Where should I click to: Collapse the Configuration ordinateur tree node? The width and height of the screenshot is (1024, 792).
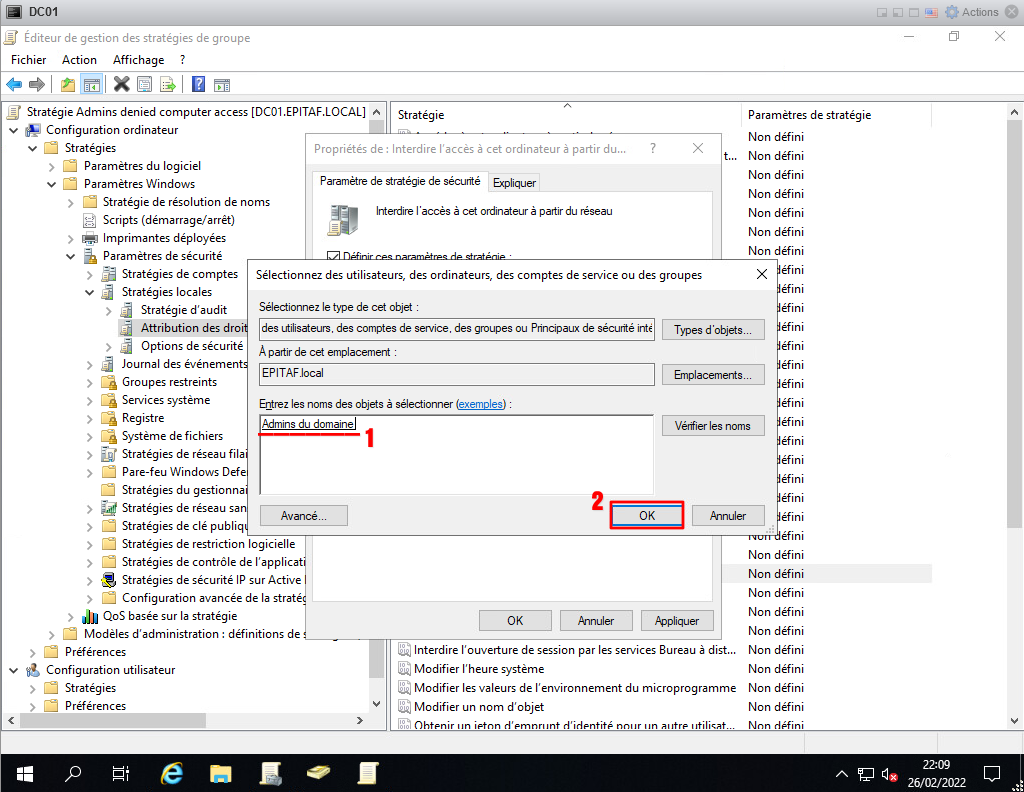13,130
